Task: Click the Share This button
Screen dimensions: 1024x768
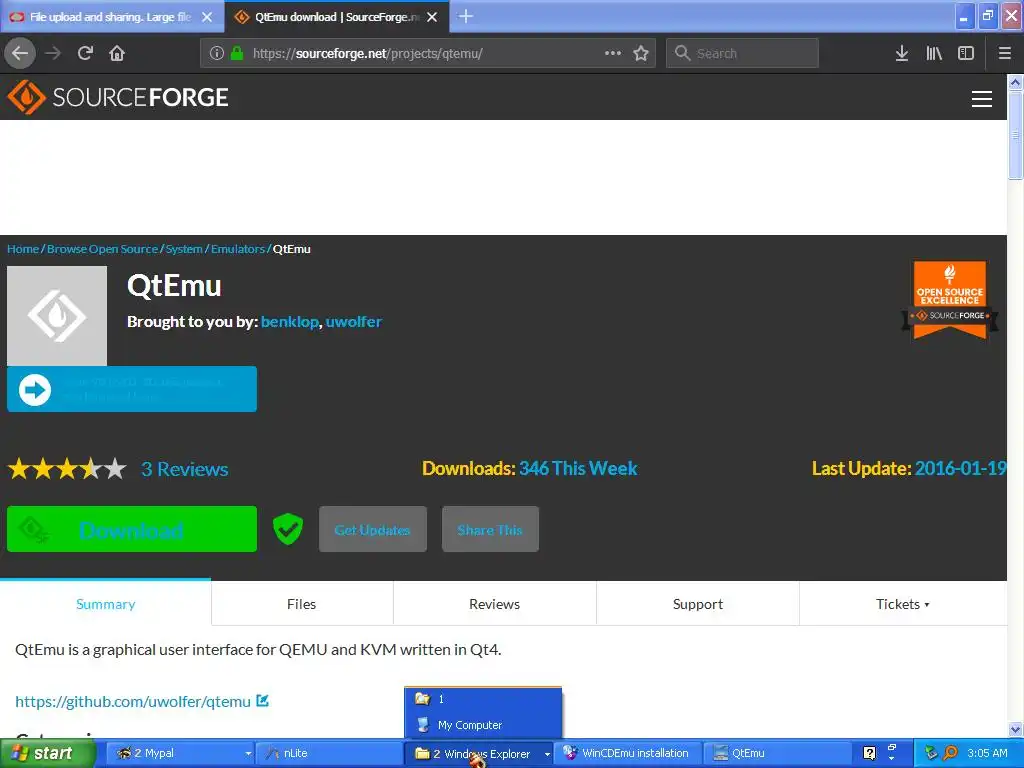Action: pos(490,529)
